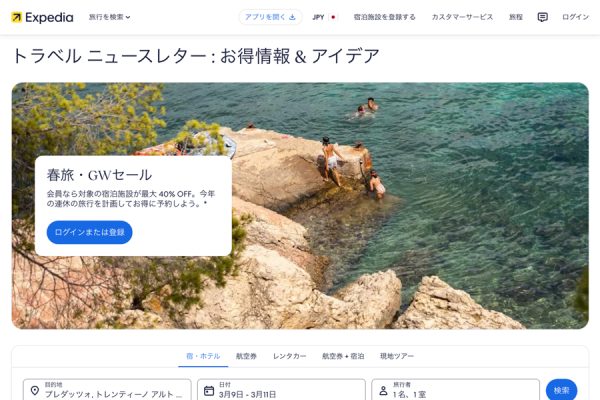Click the 目的地 destination input field

pyautogui.click(x=107, y=390)
